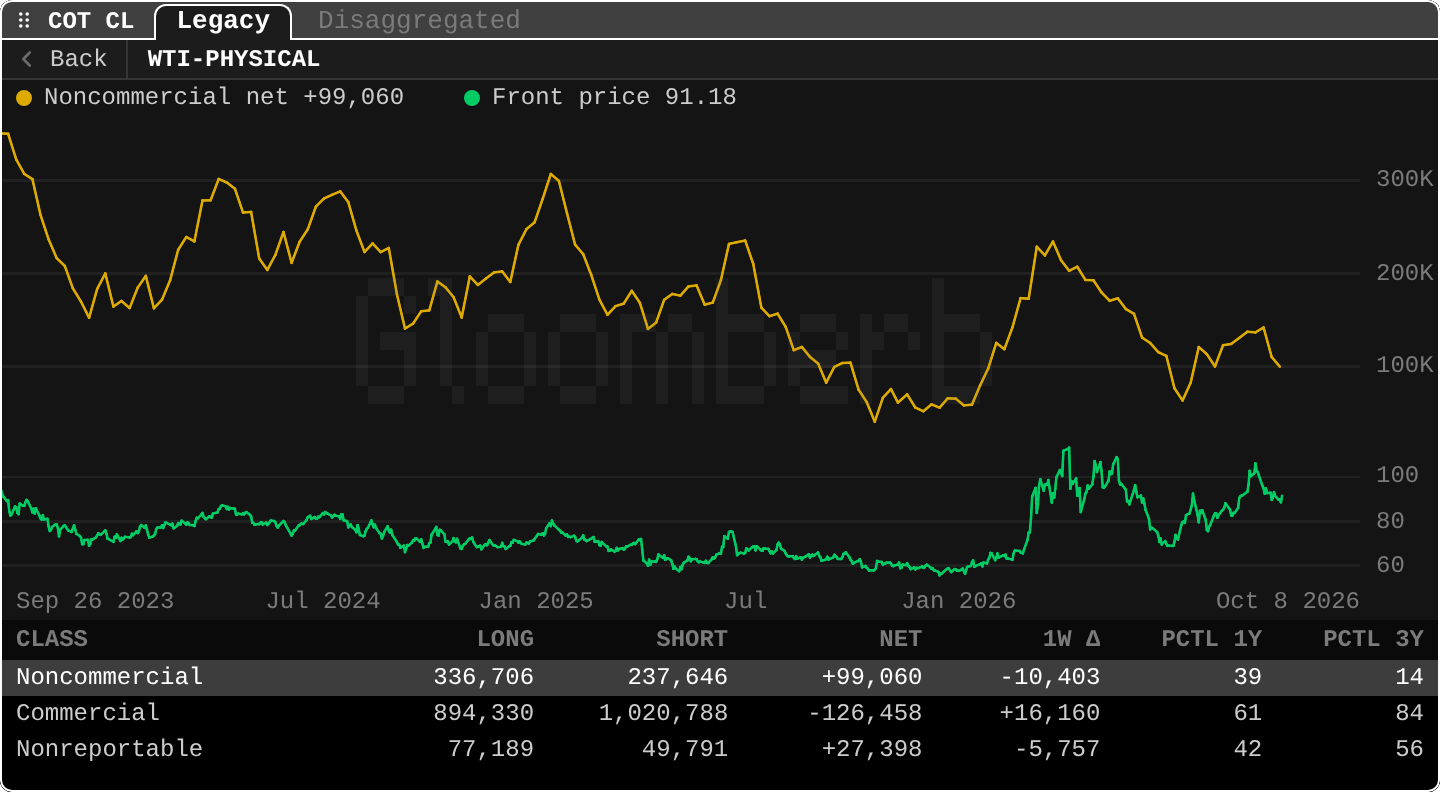Click Noncommercial long value 336,706
The image size is (1440, 792).
pyautogui.click(x=484, y=677)
